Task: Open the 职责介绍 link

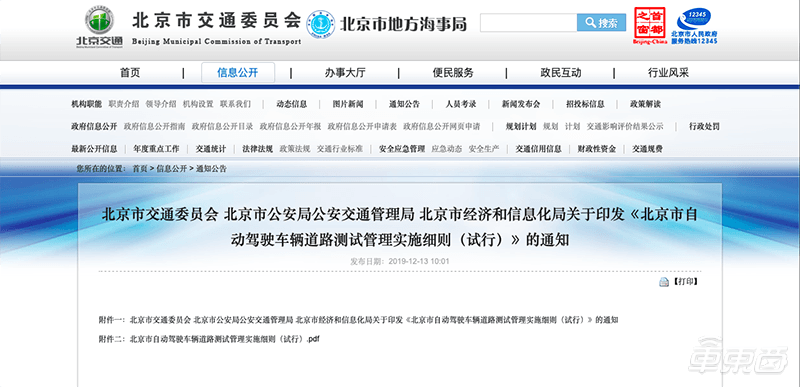Action: point(123,104)
